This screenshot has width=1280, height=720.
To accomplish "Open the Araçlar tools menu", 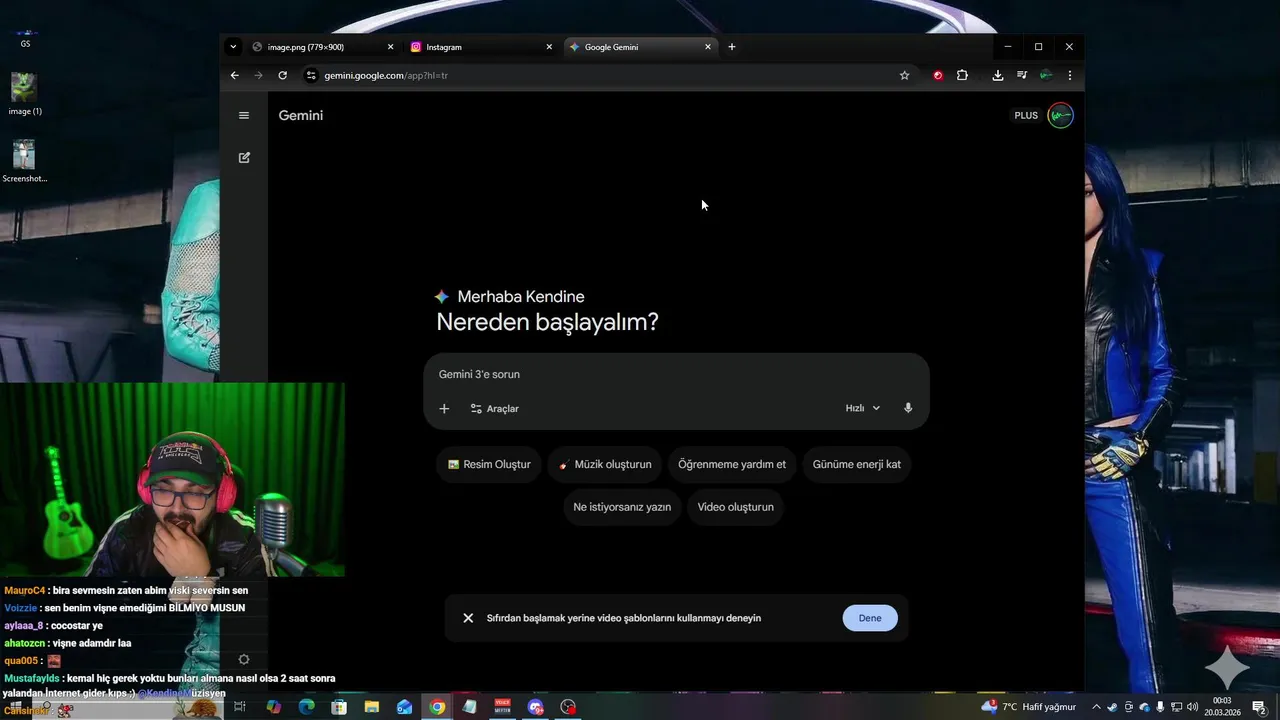I will [495, 408].
